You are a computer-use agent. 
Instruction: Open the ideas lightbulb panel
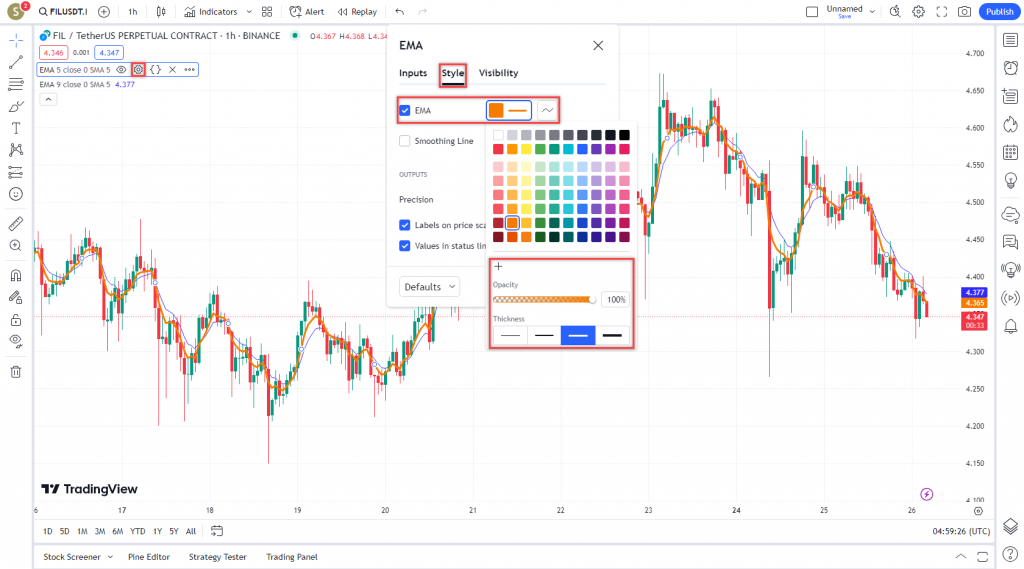tap(1010, 180)
